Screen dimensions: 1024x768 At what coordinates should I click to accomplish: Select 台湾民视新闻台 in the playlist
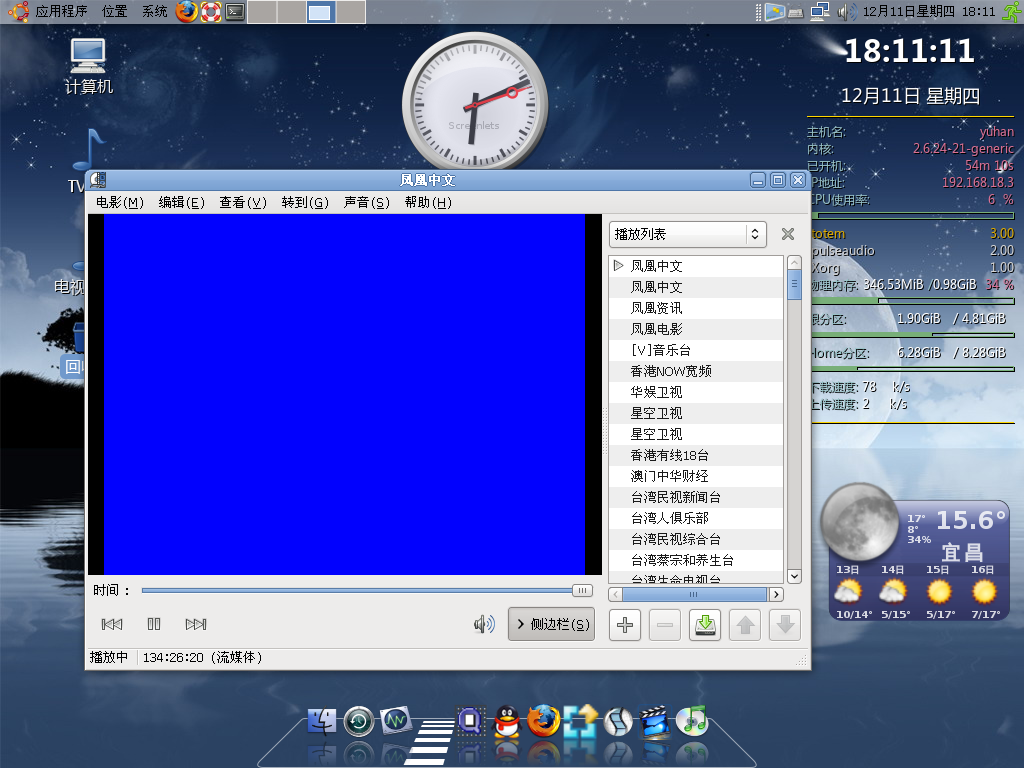[x=696, y=497]
